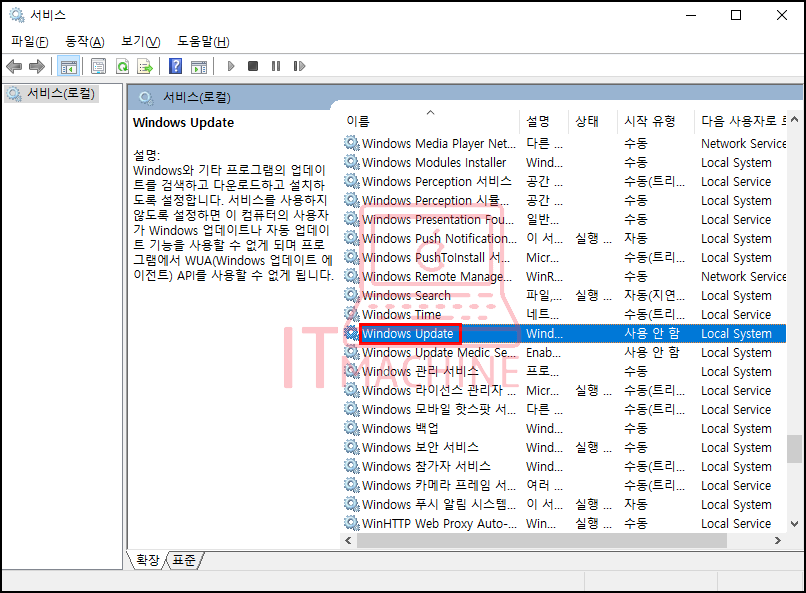Click the Refresh toolbar icon
This screenshot has height=593, width=806.
122,66
